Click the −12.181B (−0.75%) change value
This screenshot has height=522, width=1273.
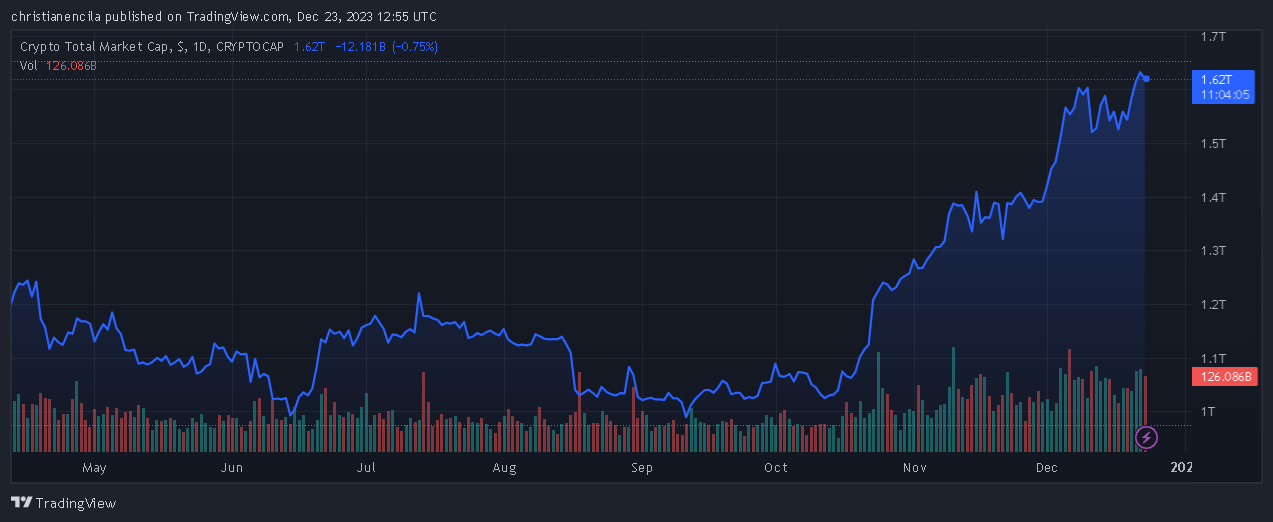point(385,47)
